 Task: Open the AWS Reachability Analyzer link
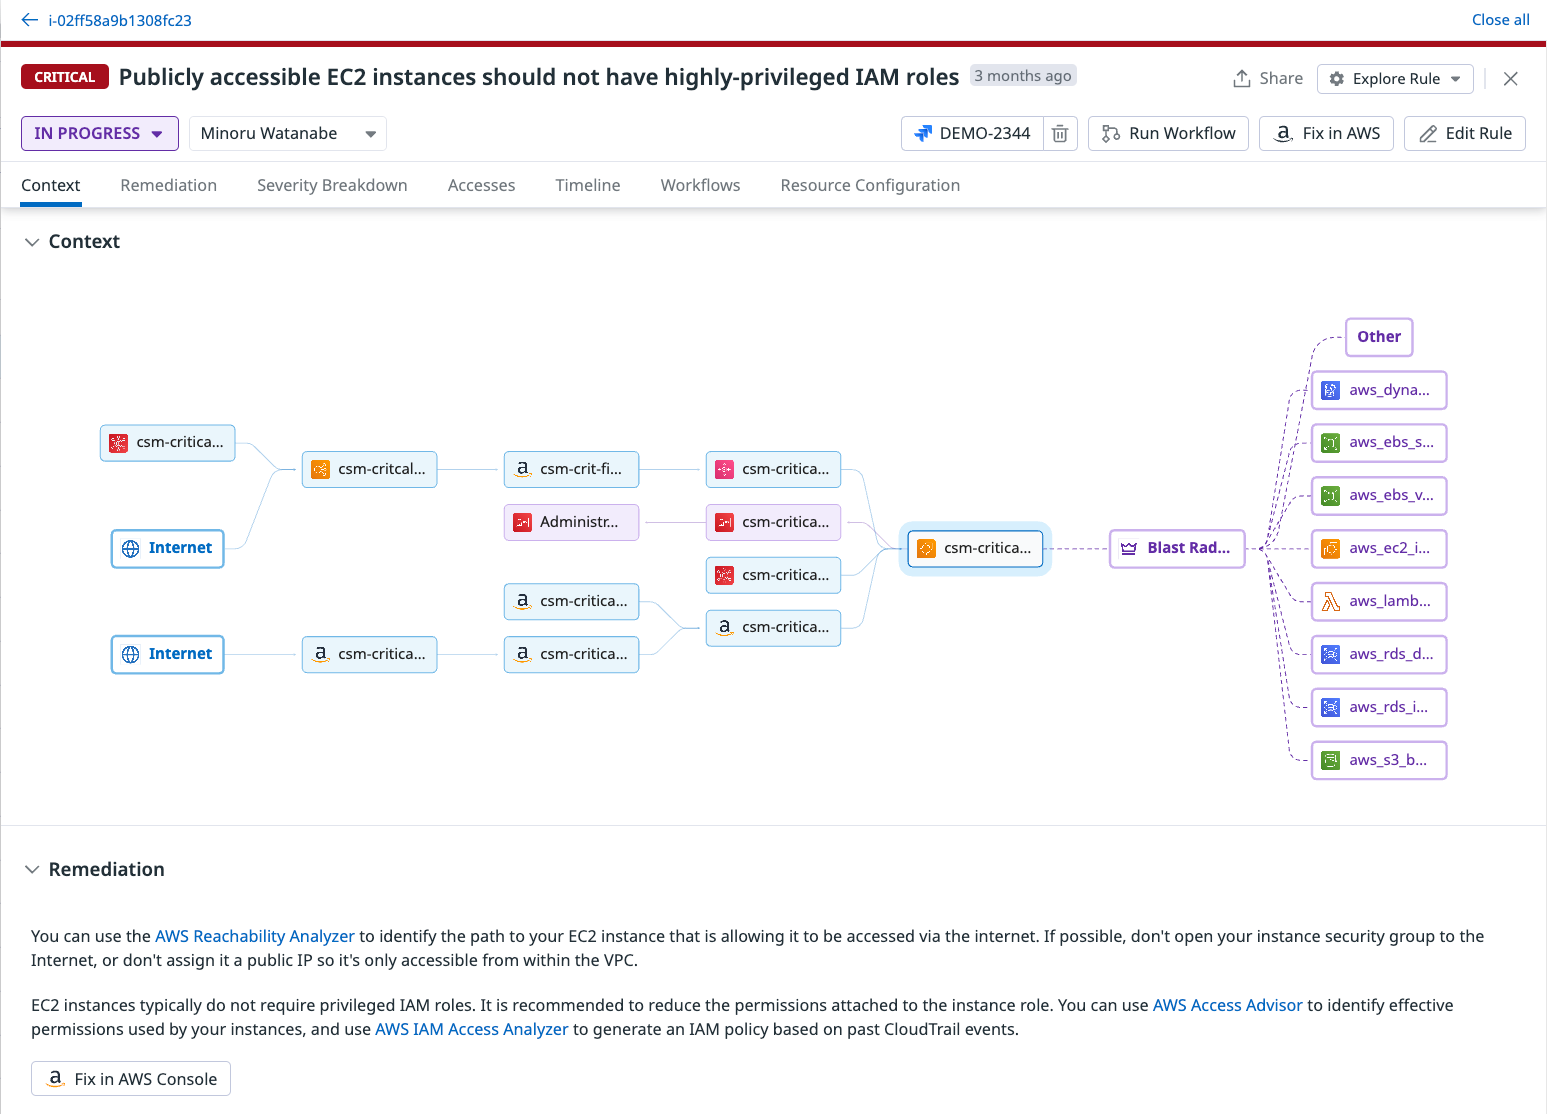pos(254,936)
